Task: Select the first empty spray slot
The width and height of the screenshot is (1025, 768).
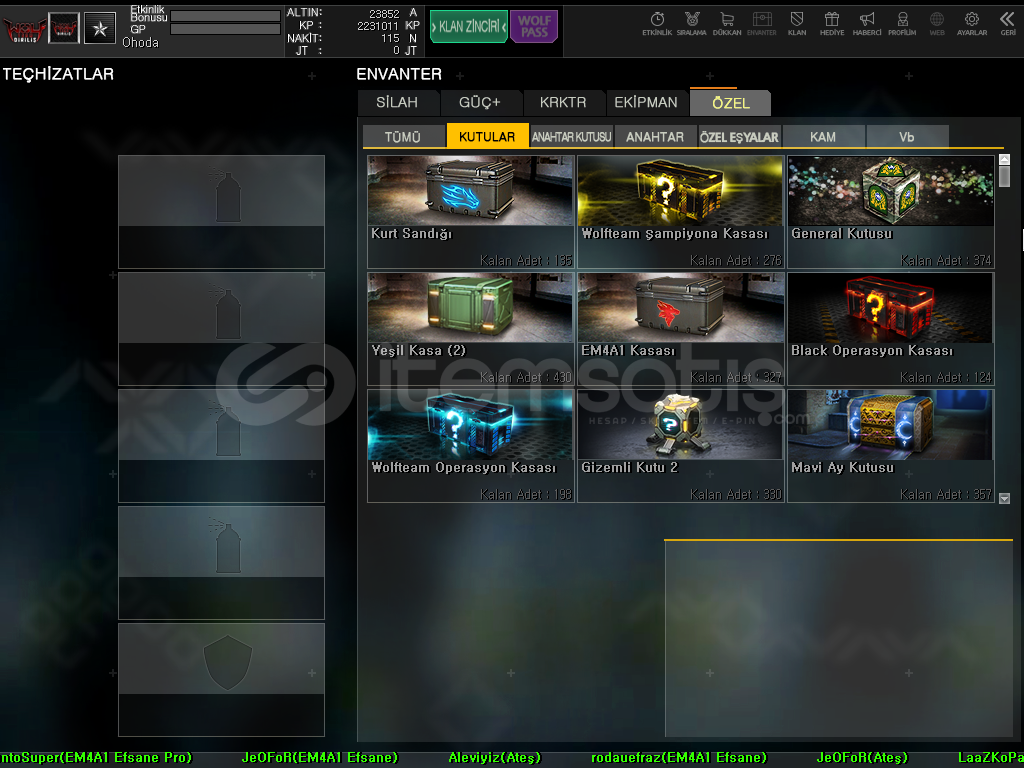Action: click(221, 212)
